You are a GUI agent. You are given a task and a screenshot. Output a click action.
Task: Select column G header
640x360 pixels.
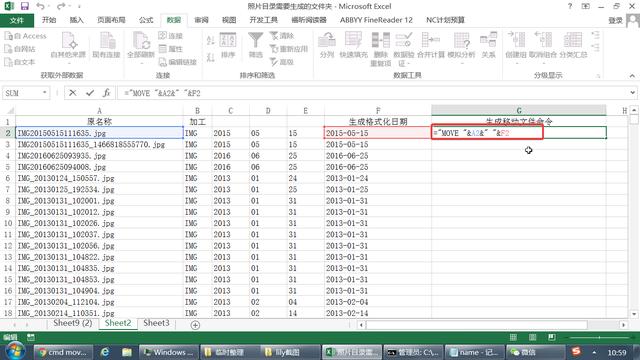pyautogui.click(x=519, y=110)
